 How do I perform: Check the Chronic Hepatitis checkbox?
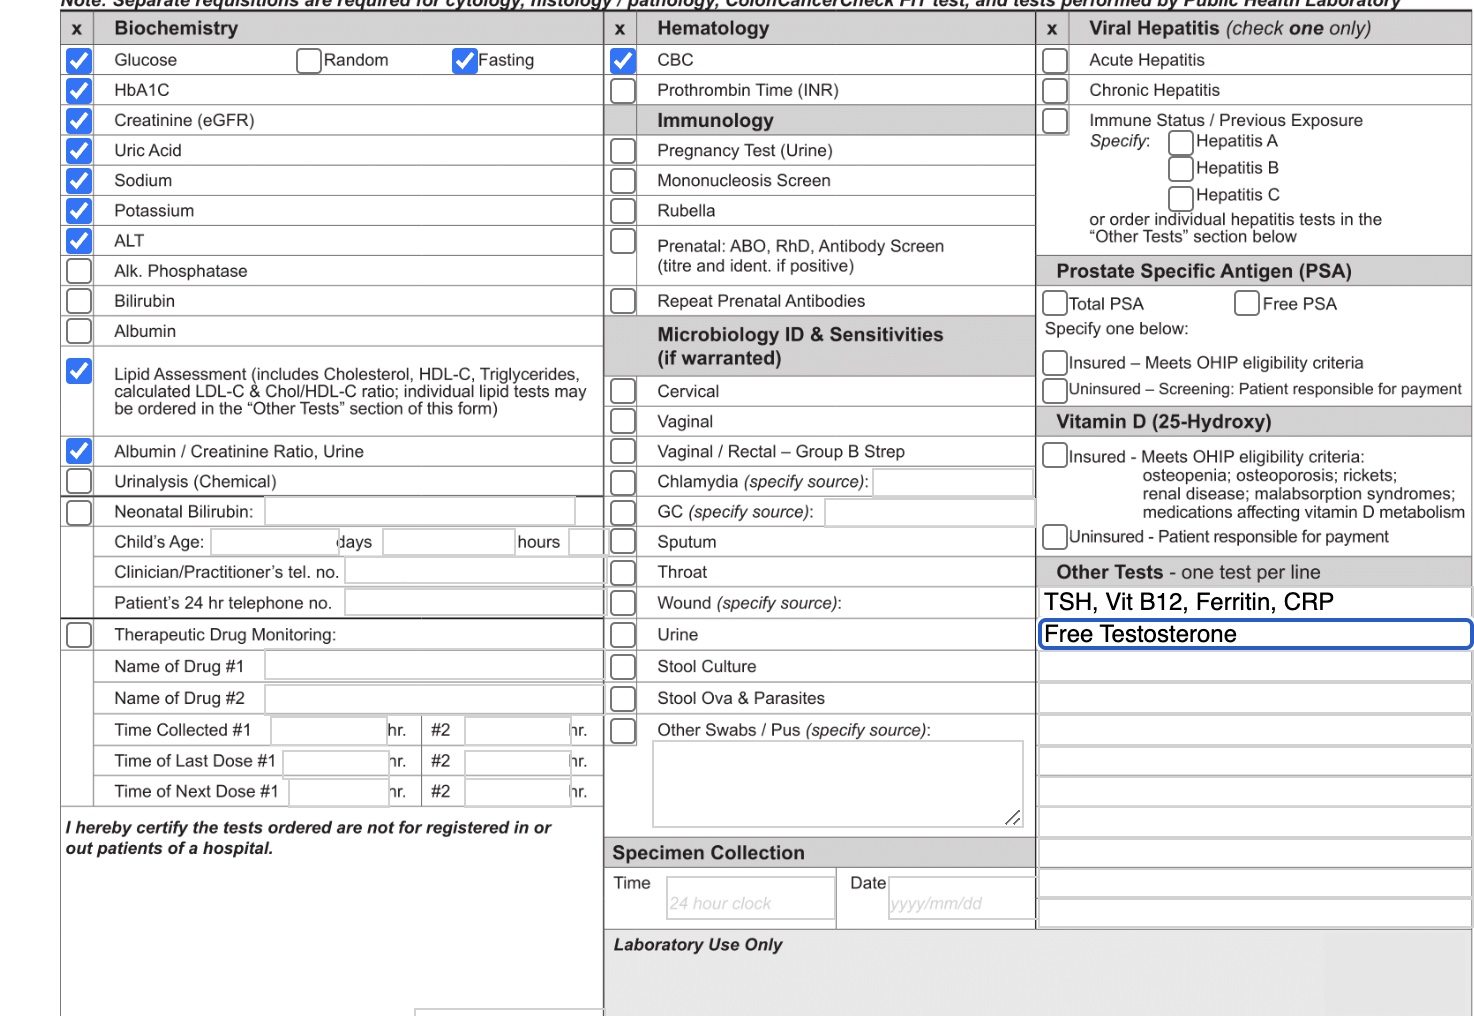click(x=1055, y=91)
